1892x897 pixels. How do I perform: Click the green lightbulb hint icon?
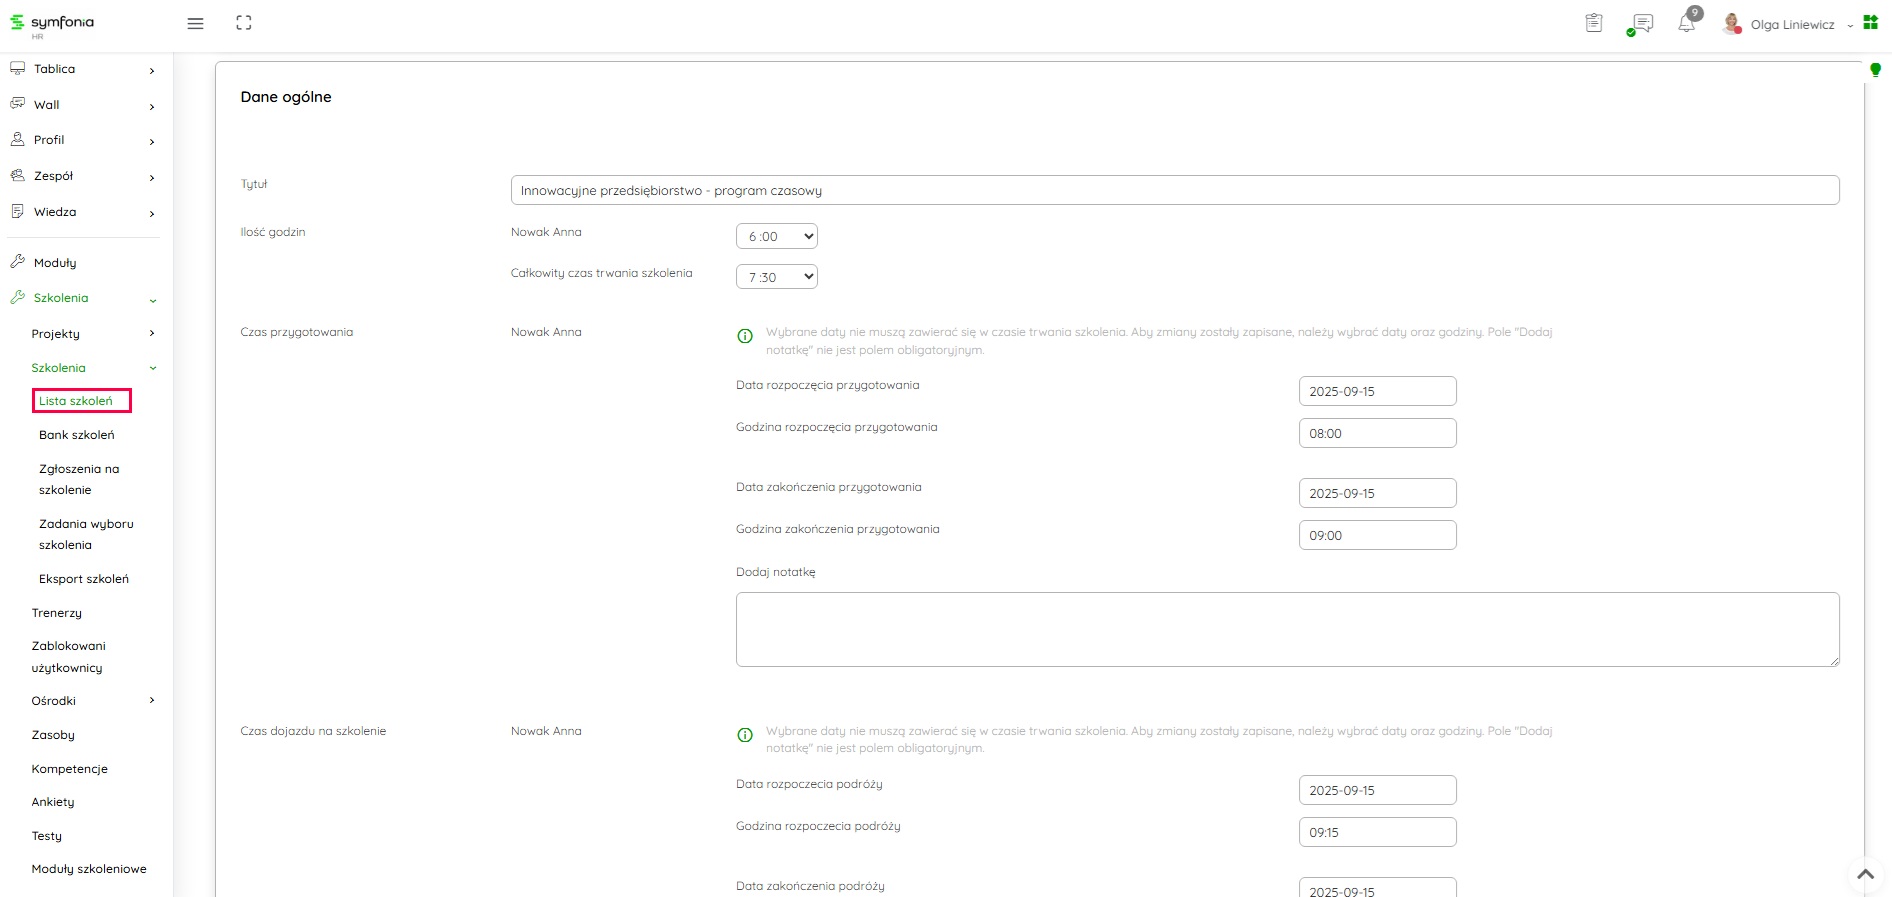(1875, 70)
